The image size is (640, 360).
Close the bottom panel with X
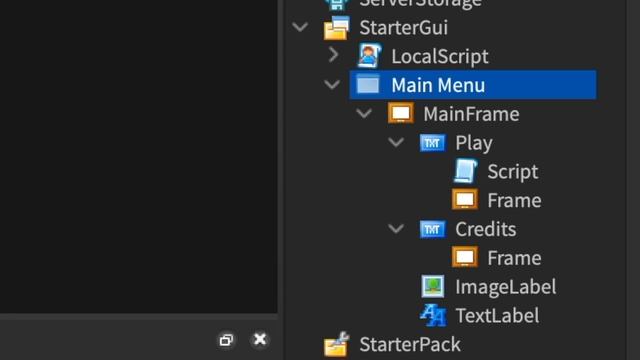(x=260, y=339)
